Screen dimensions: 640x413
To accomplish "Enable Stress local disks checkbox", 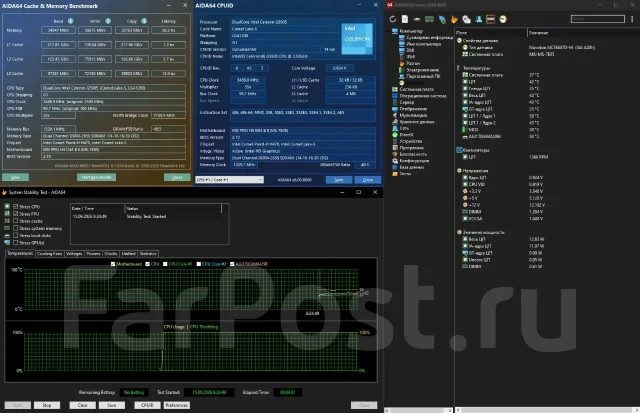I will pos(16,235).
